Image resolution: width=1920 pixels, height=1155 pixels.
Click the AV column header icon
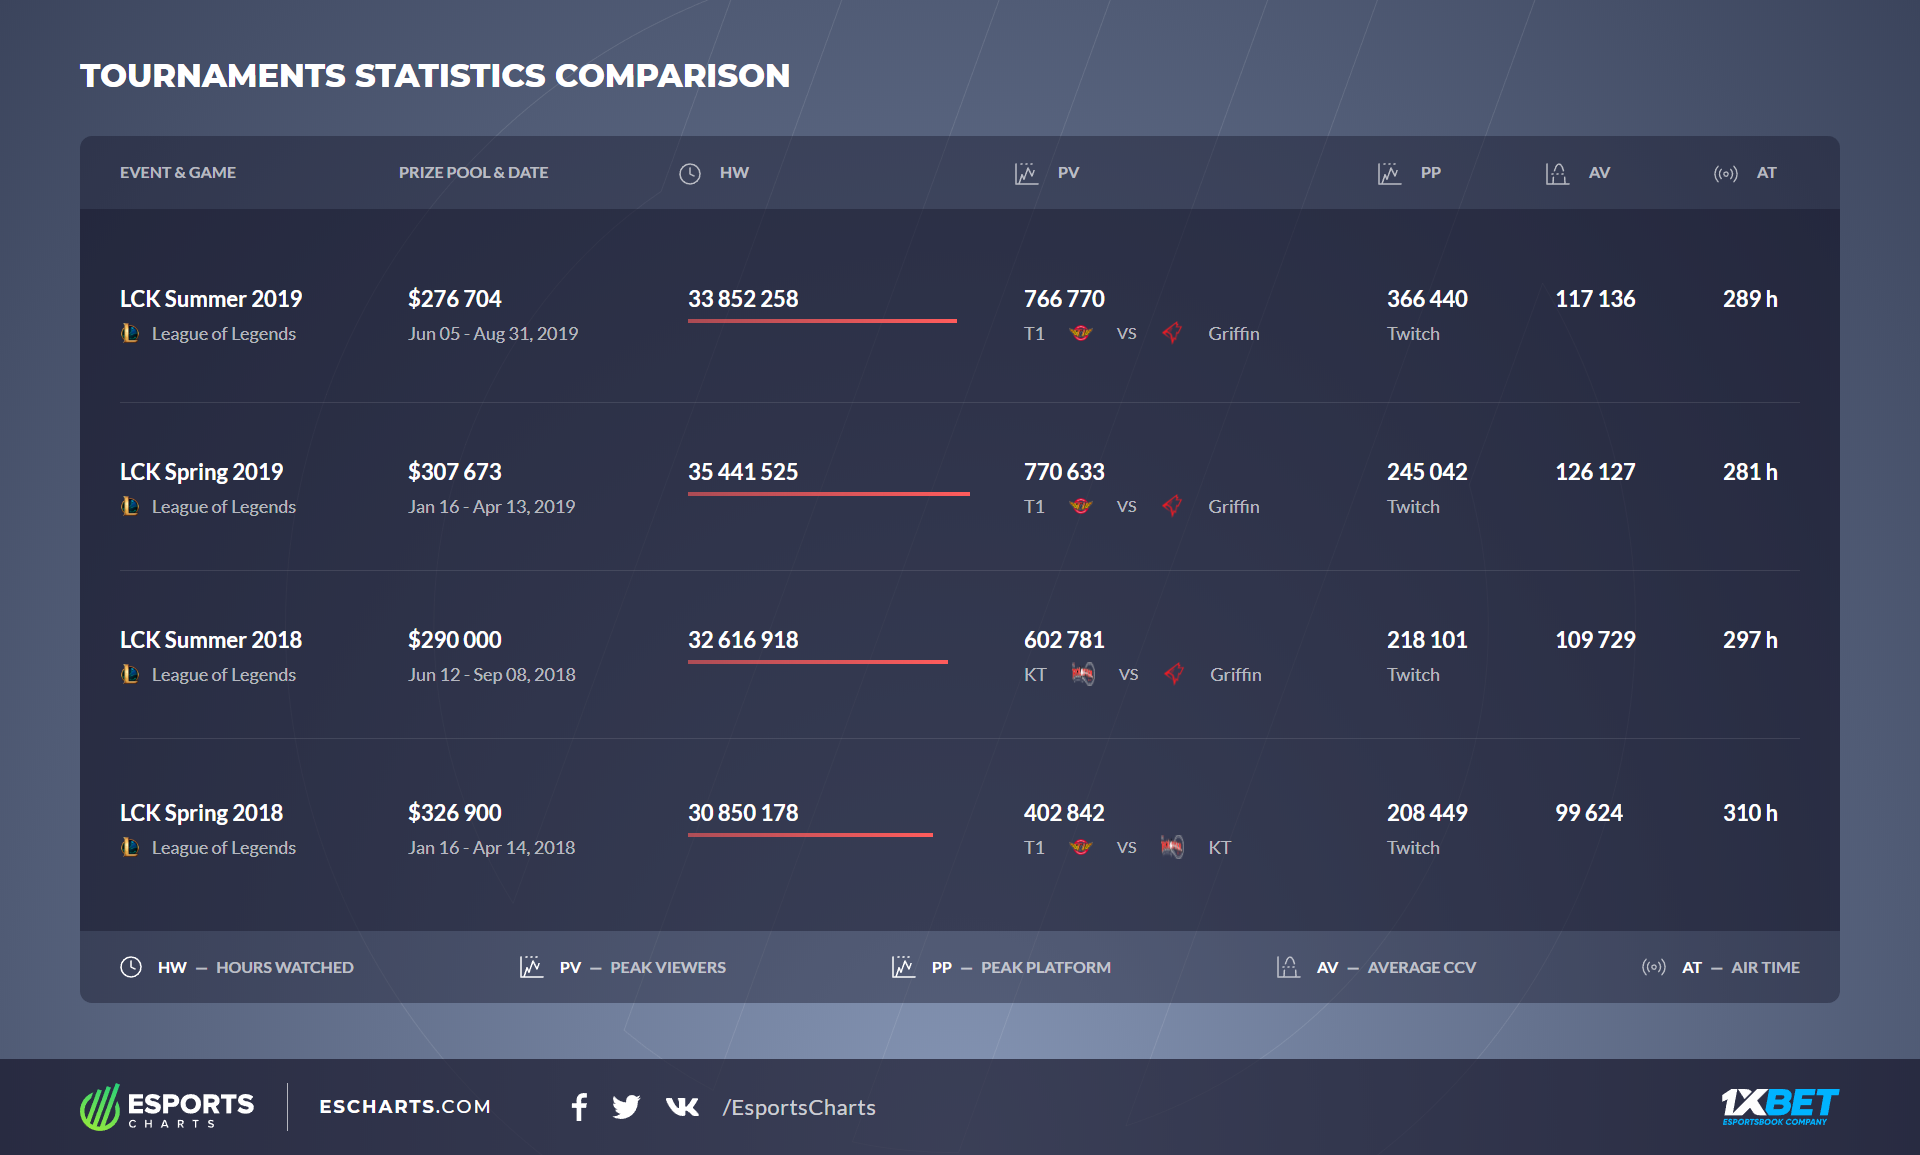[1557, 173]
